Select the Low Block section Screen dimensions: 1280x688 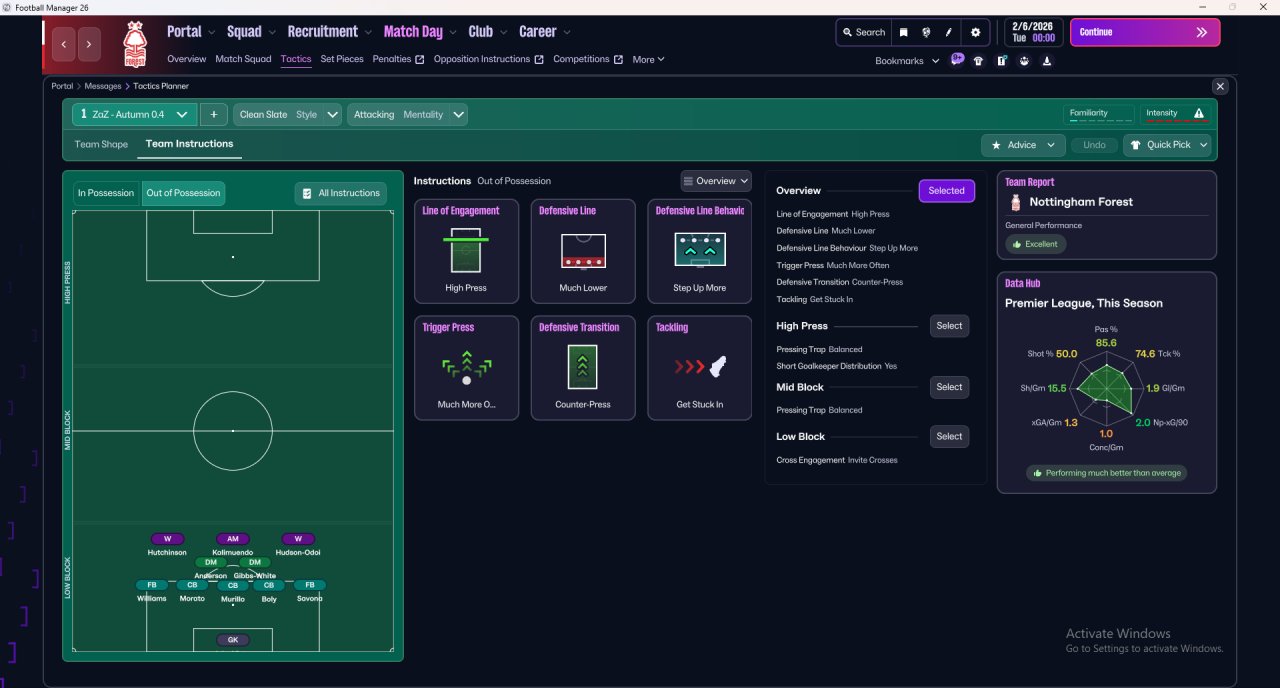point(949,436)
